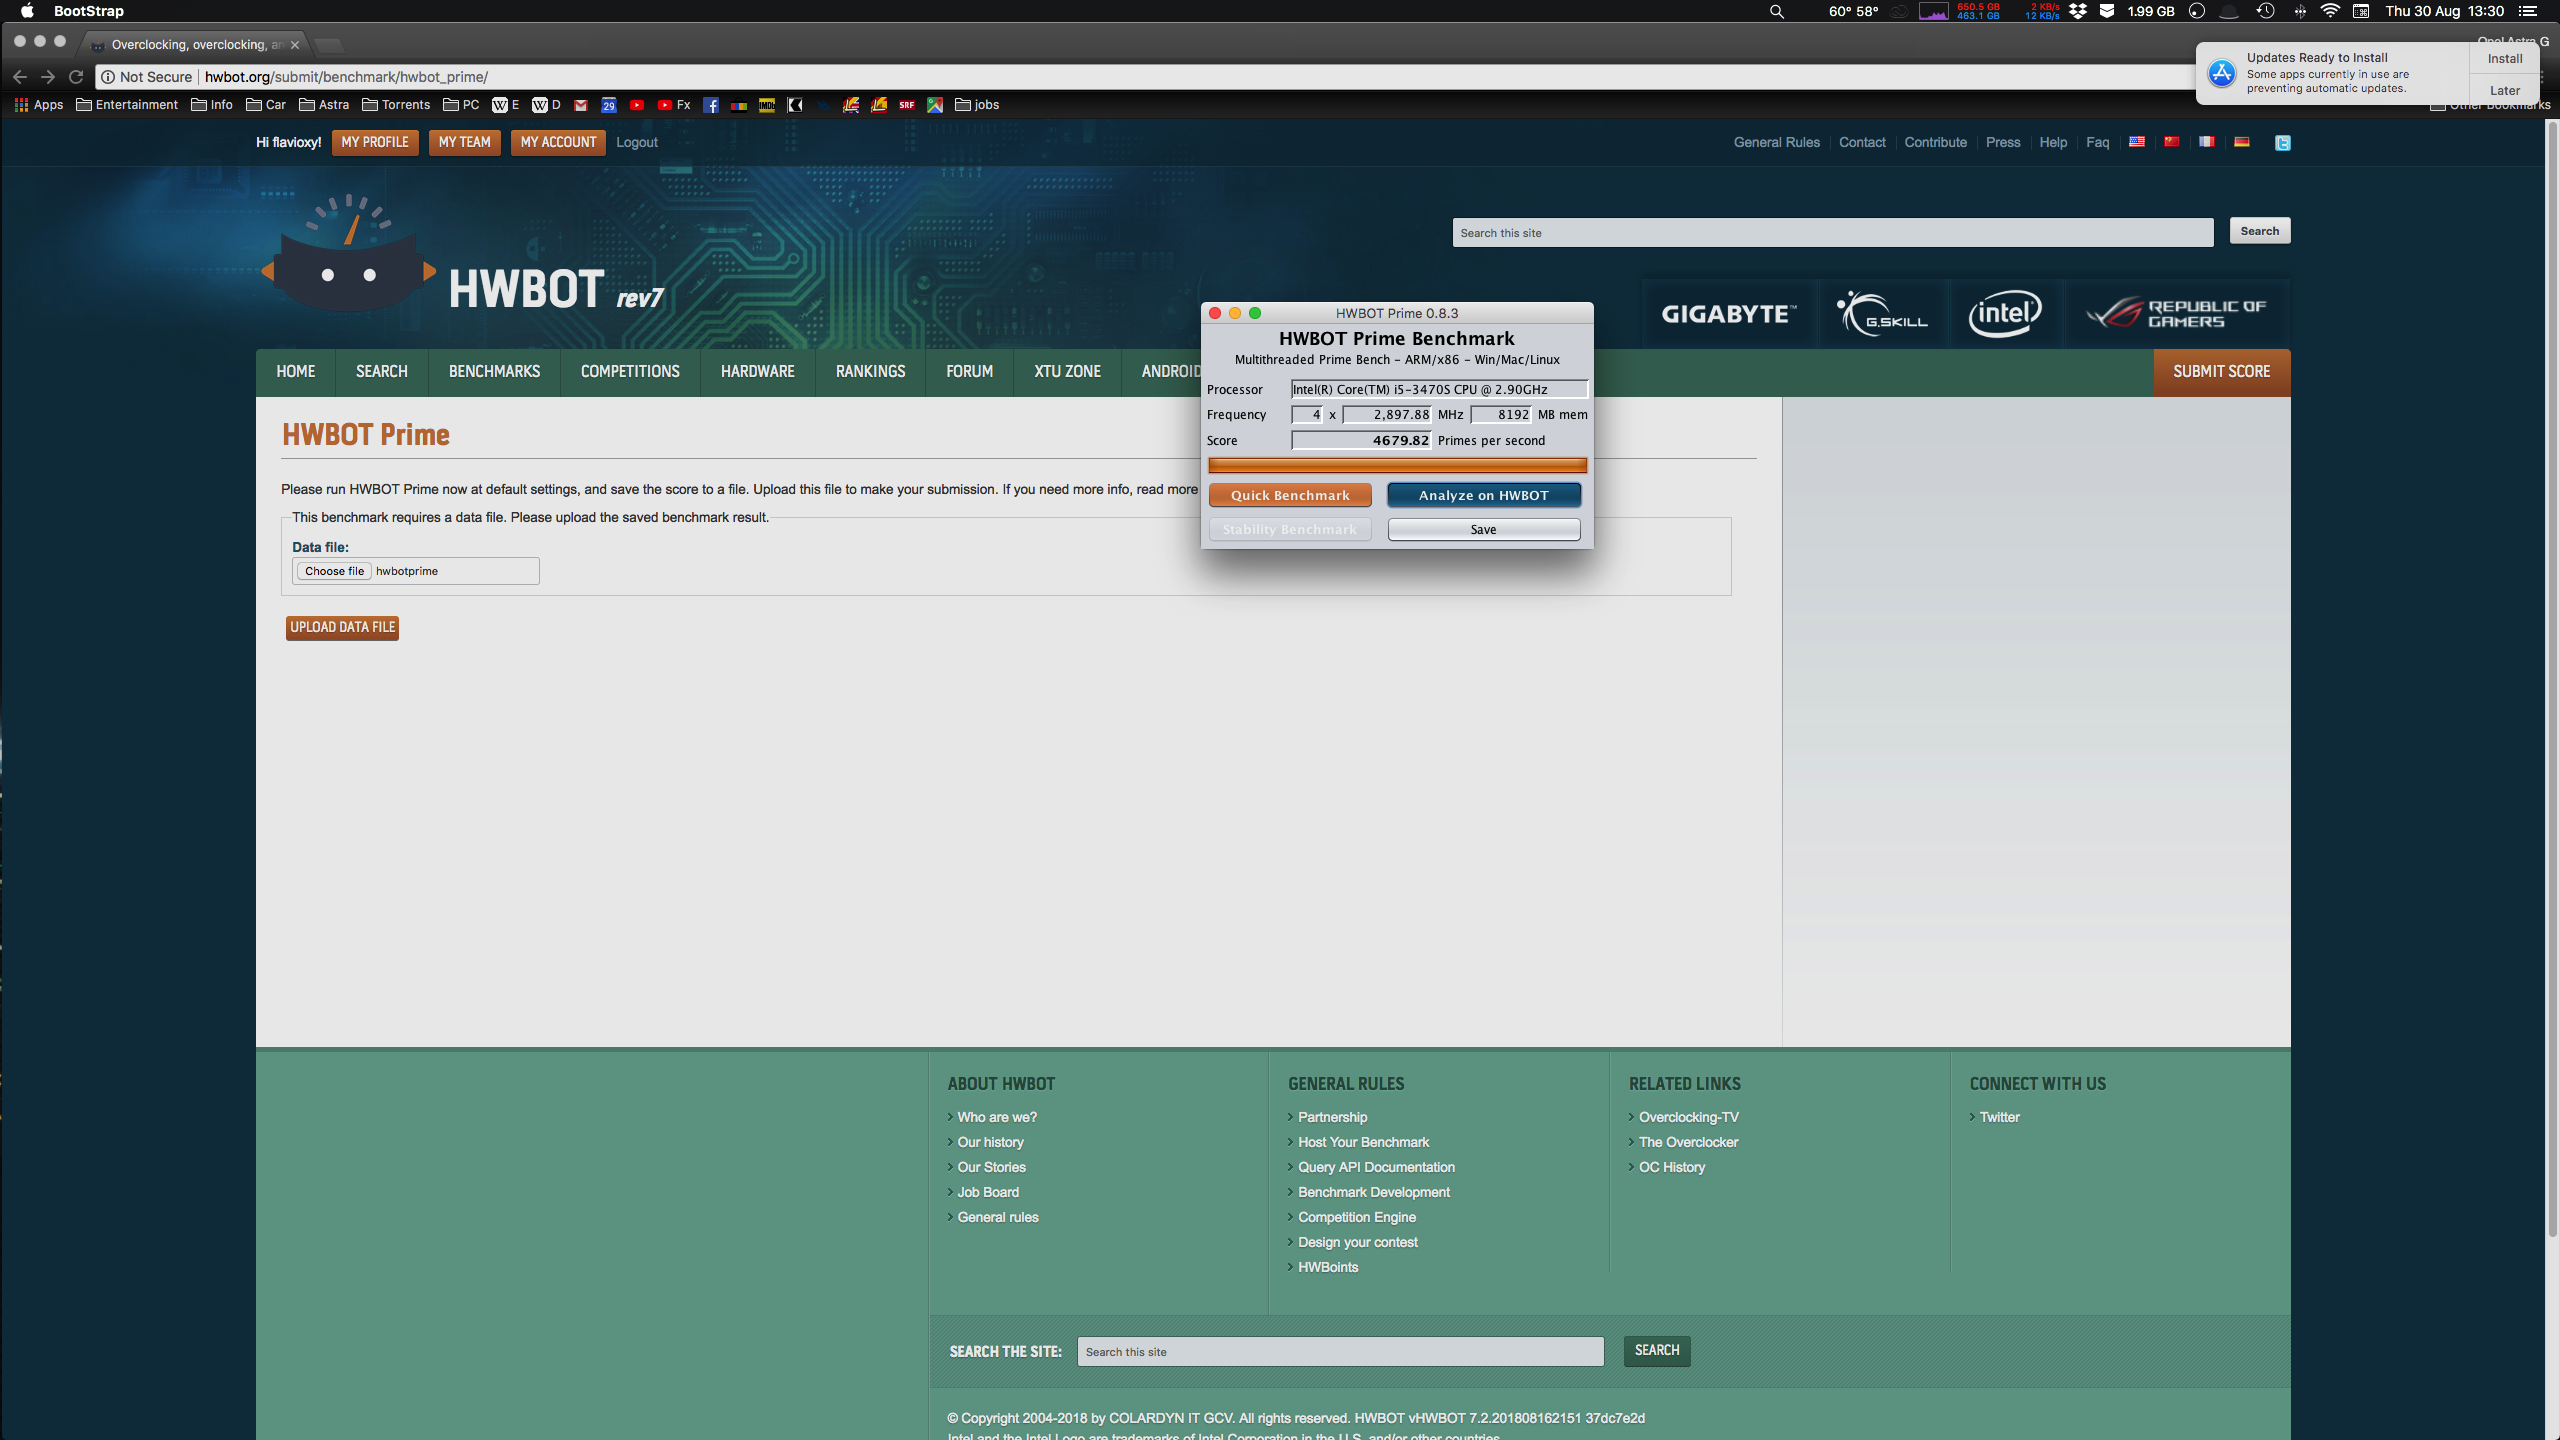This screenshot has height=1440, width=2560.
Task: Open the COMPETITIONS navigation tab
Action: coord(630,372)
